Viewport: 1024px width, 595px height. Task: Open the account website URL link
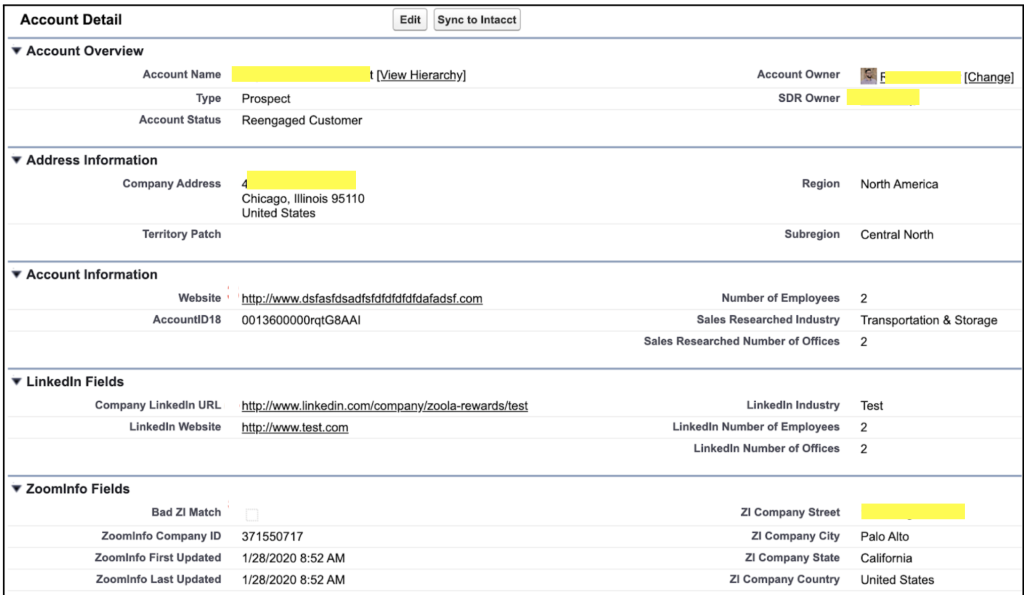pos(362,299)
